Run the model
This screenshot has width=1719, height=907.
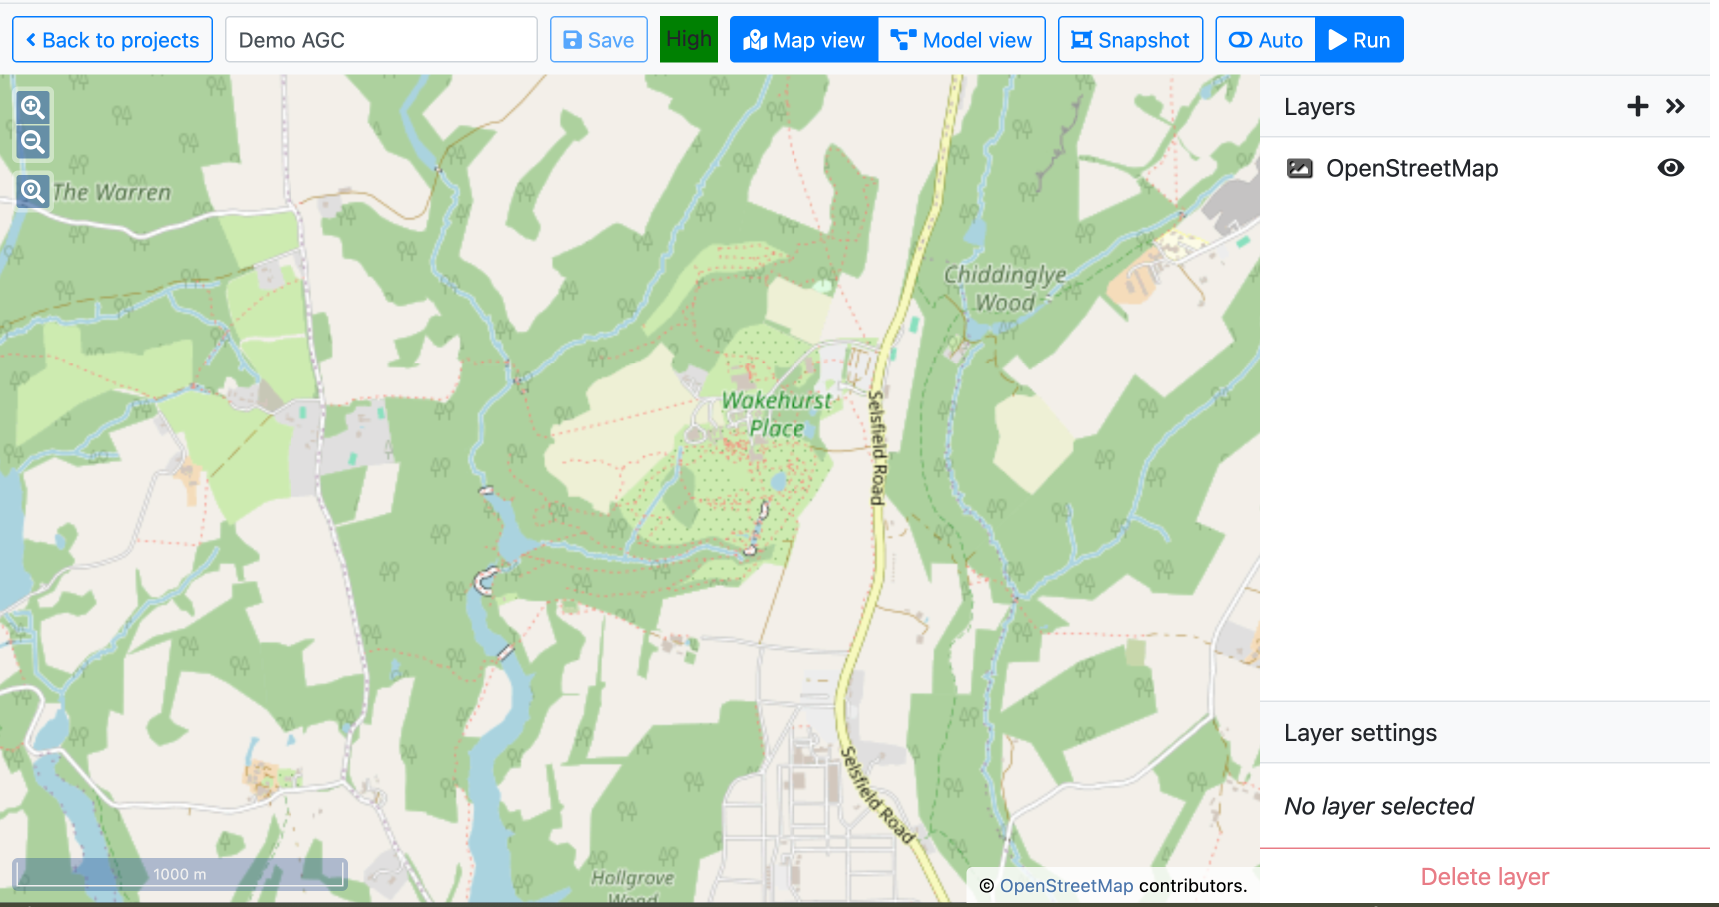click(x=1359, y=40)
